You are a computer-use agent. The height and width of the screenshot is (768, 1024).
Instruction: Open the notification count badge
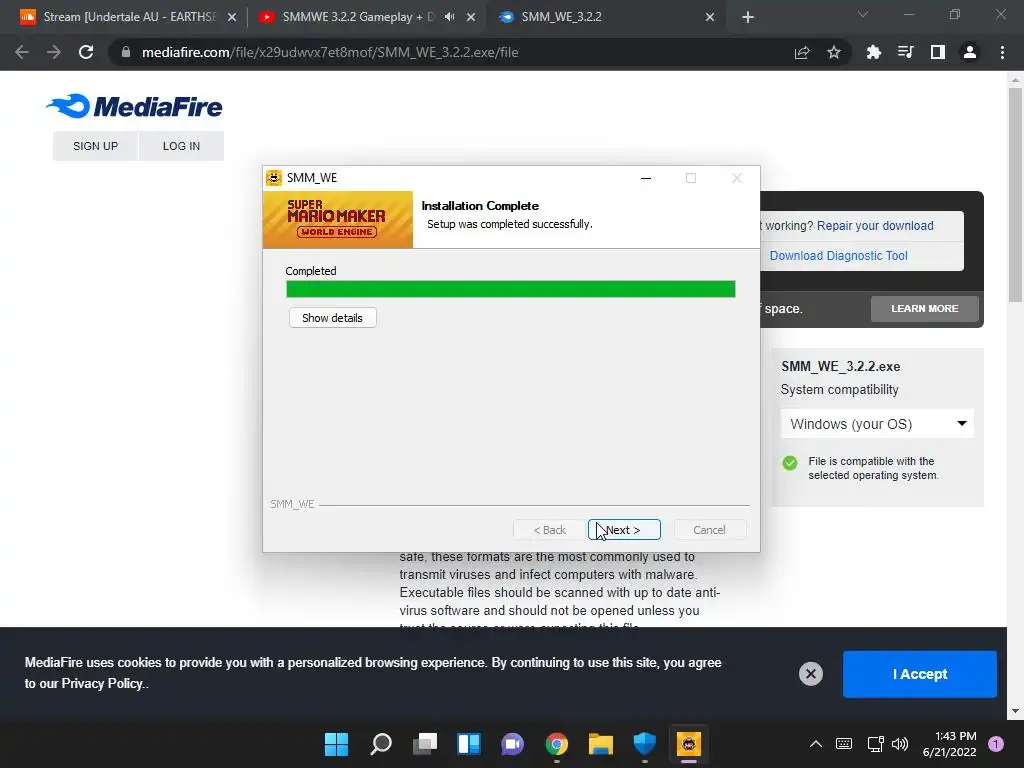click(x=996, y=744)
